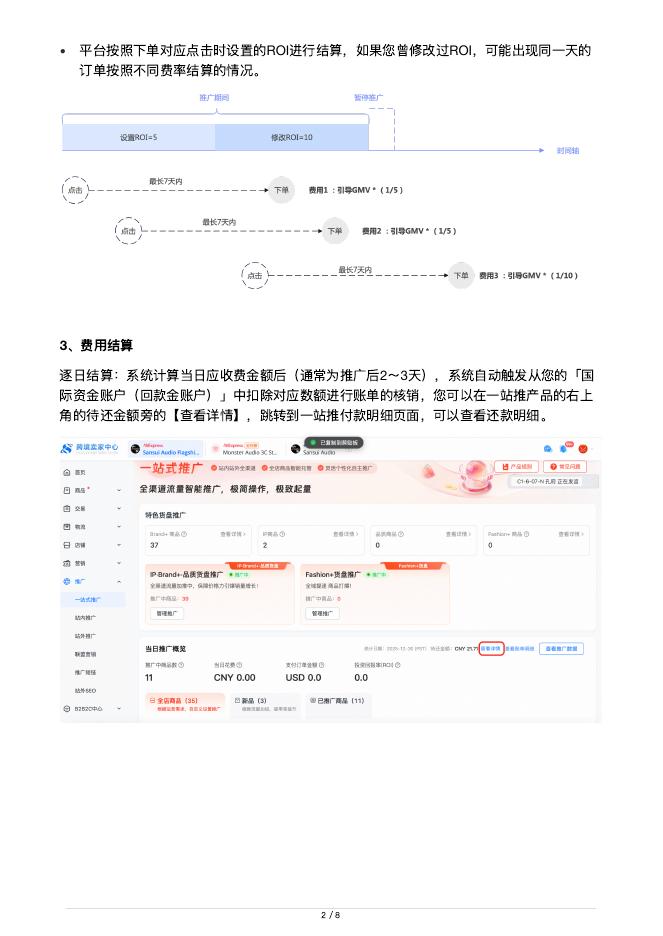The width and height of the screenshot is (663, 936).
Task: Collapse the 推广 sidebar menu chevron
Action: (x=119, y=581)
